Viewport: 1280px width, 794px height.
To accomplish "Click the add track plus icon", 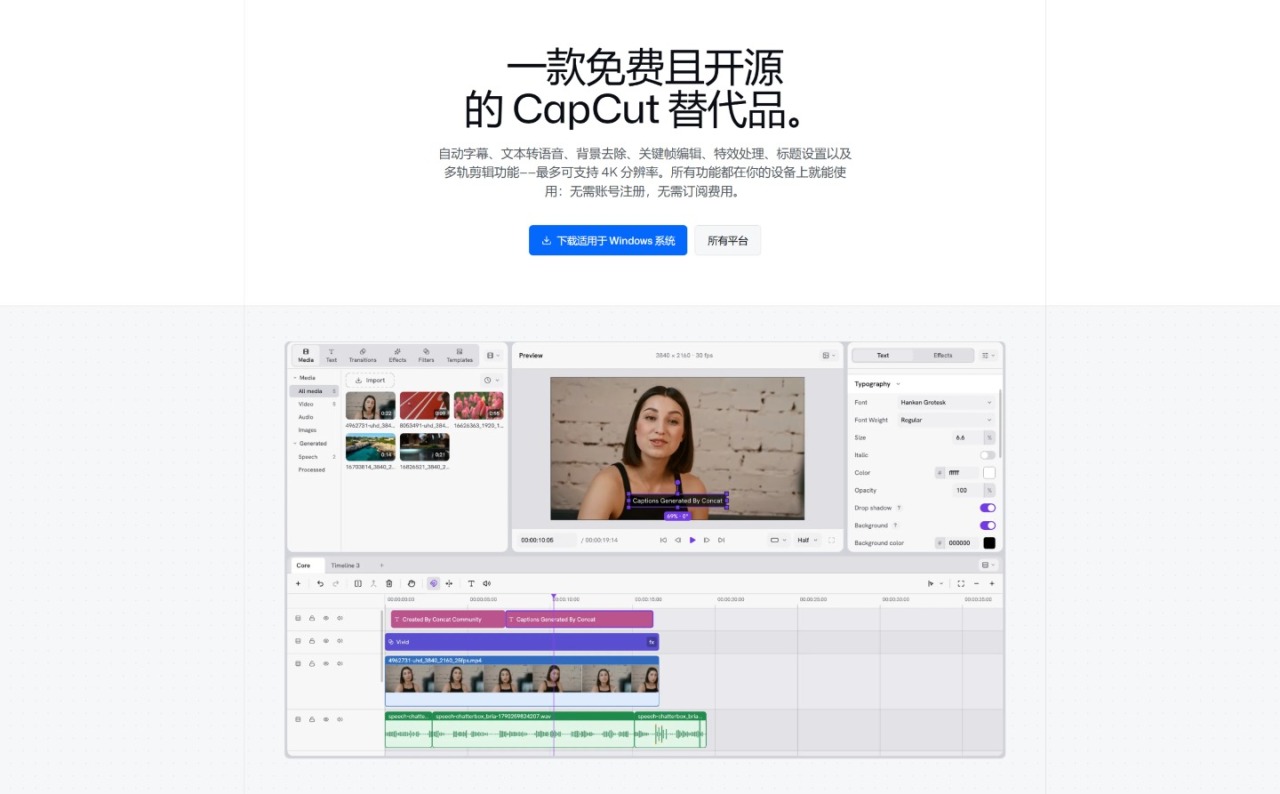I will coord(298,583).
